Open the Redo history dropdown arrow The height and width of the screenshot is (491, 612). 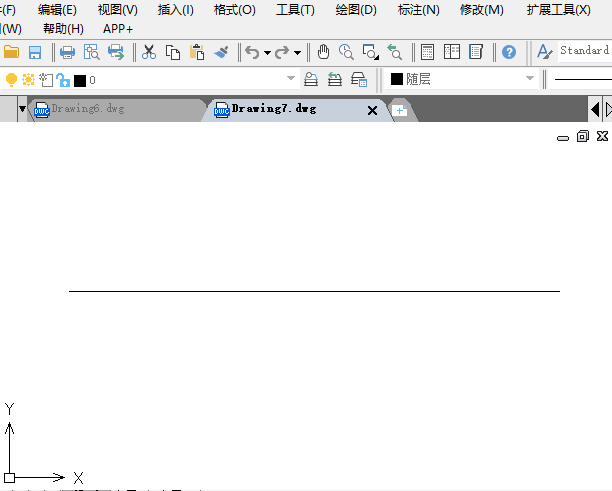click(x=298, y=52)
